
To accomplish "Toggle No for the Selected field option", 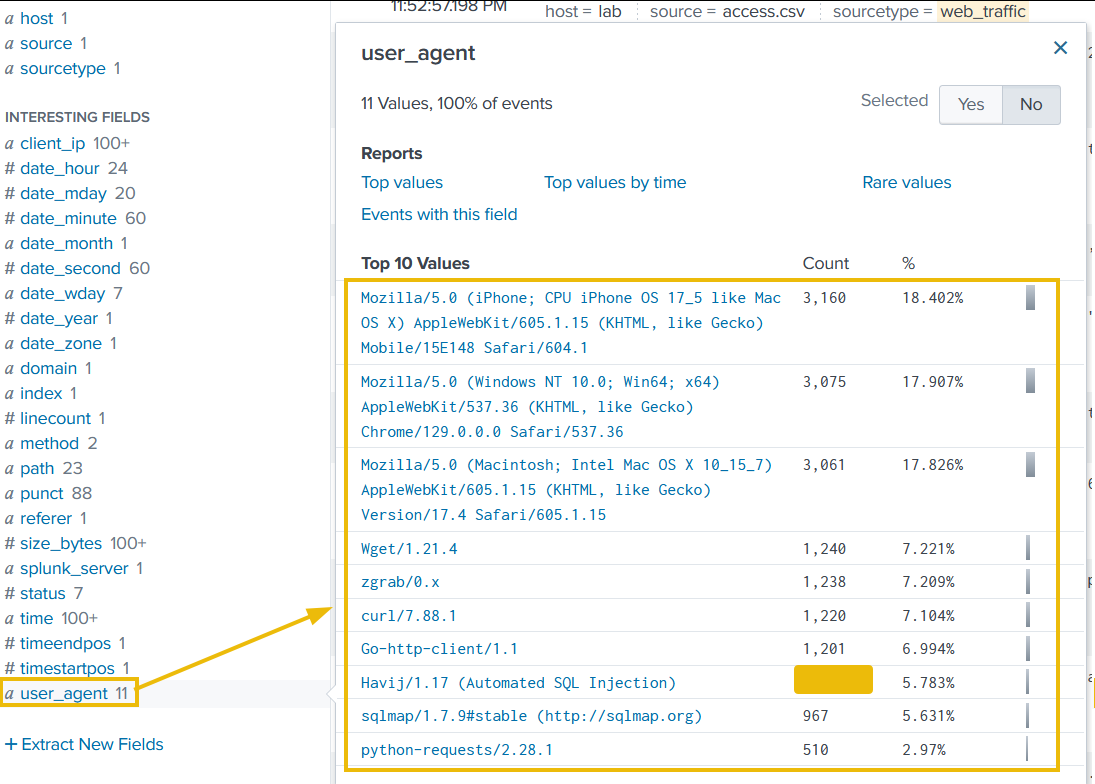I will tap(1030, 104).
